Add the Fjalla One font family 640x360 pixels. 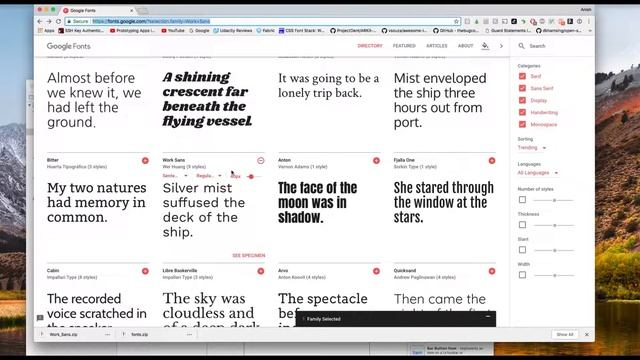pos(492,161)
